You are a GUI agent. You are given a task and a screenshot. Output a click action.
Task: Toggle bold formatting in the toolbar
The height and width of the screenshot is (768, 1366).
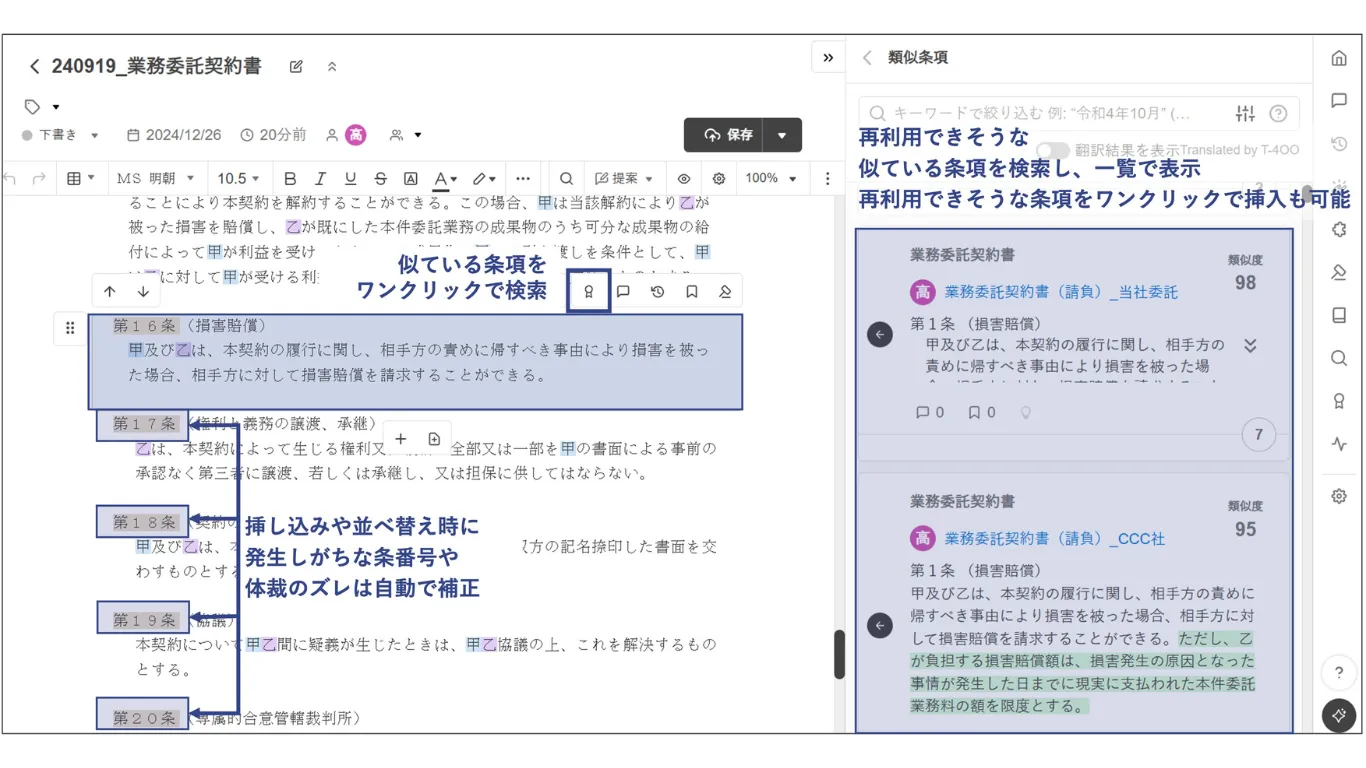click(x=290, y=178)
